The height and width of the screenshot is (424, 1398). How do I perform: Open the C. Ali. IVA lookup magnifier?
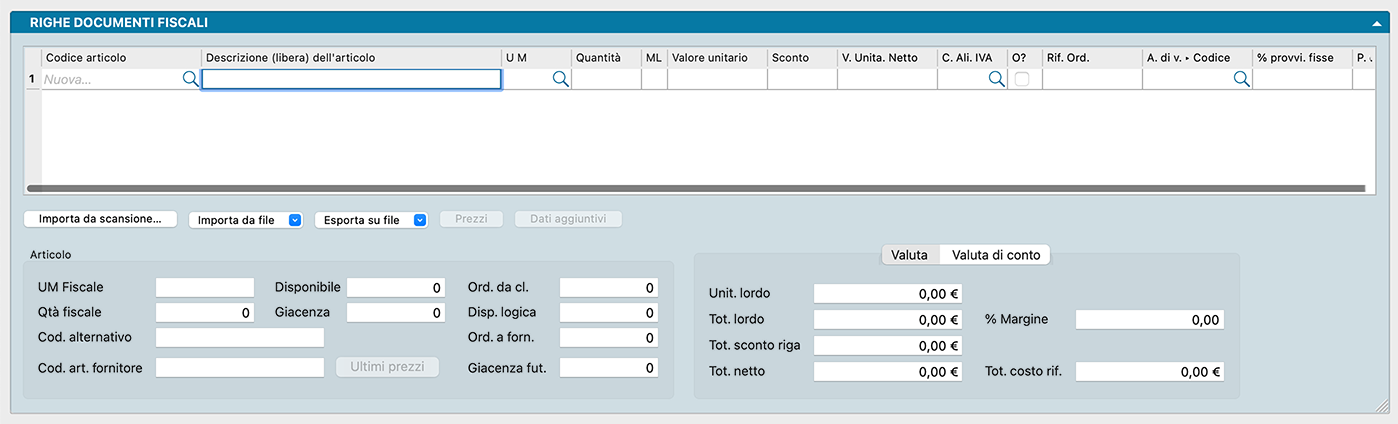pyautogui.click(x=996, y=79)
